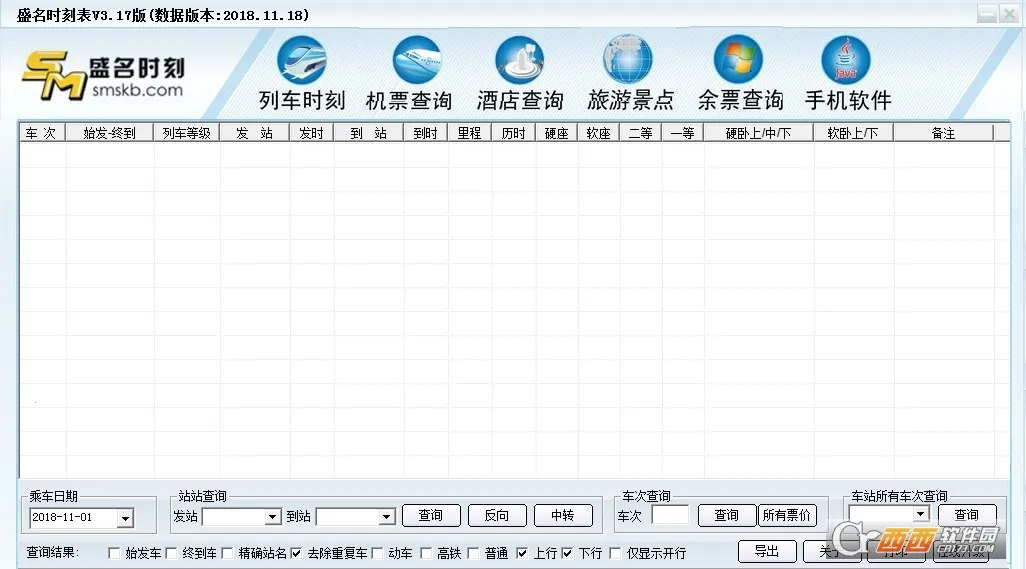This screenshot has width=1026, height=569.
Task: Click the 反向 reverse button
Action: point(497,515)
